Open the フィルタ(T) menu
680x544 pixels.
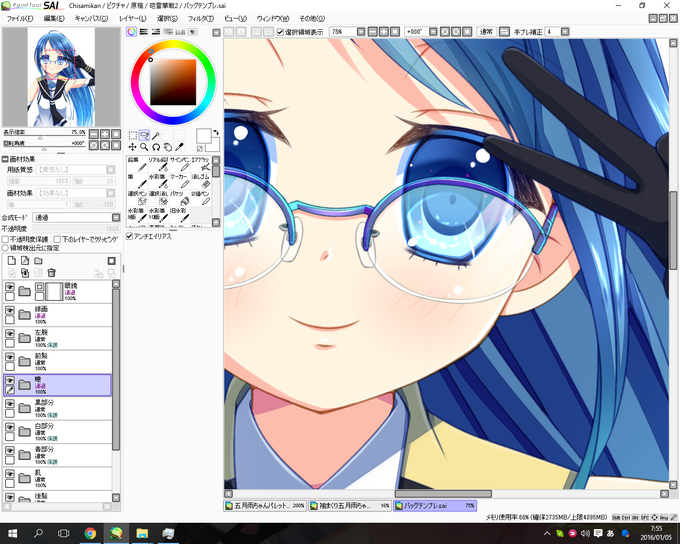(x=201, y=18)
